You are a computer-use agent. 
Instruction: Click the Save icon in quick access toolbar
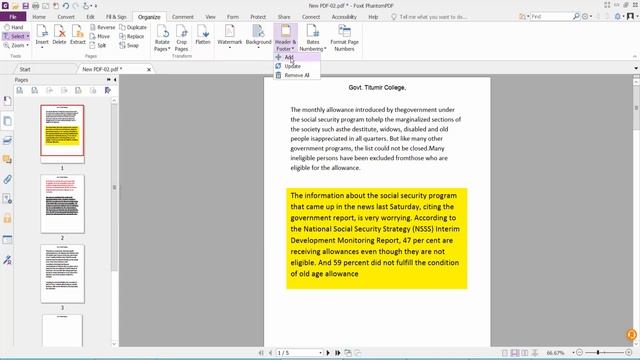coord(25,6)
